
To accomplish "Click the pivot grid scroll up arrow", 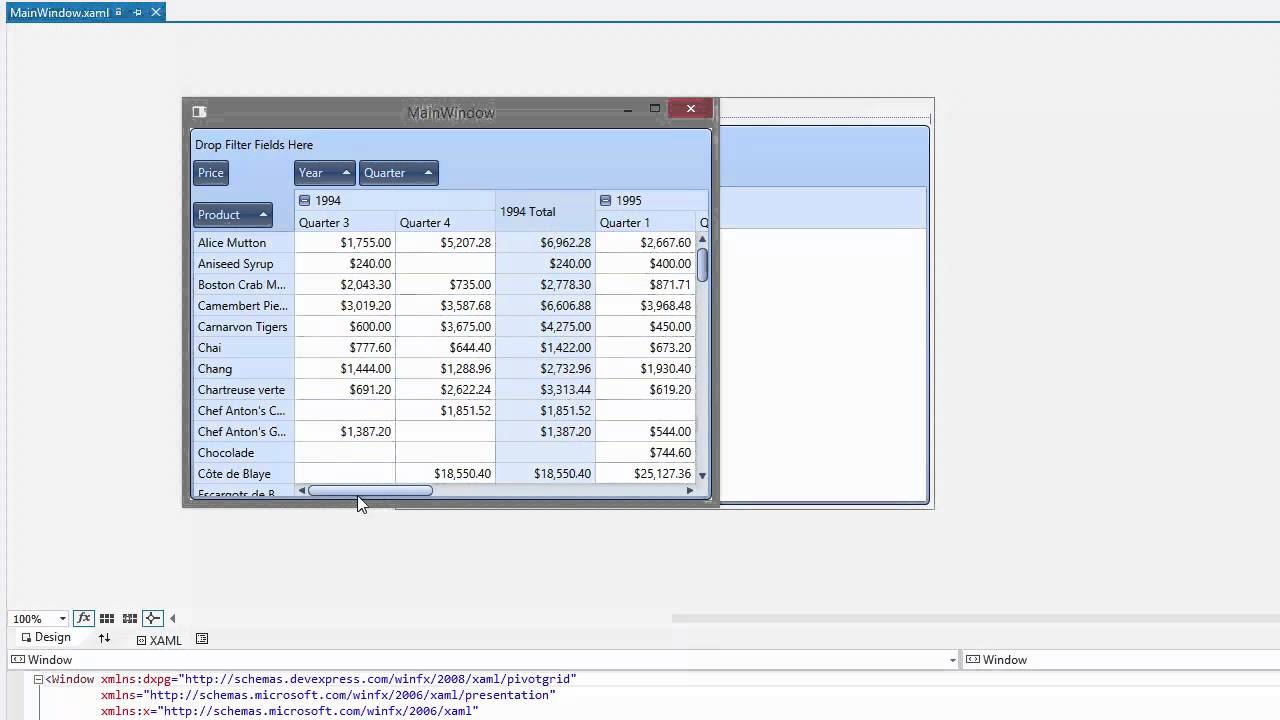I will [702, 239].
